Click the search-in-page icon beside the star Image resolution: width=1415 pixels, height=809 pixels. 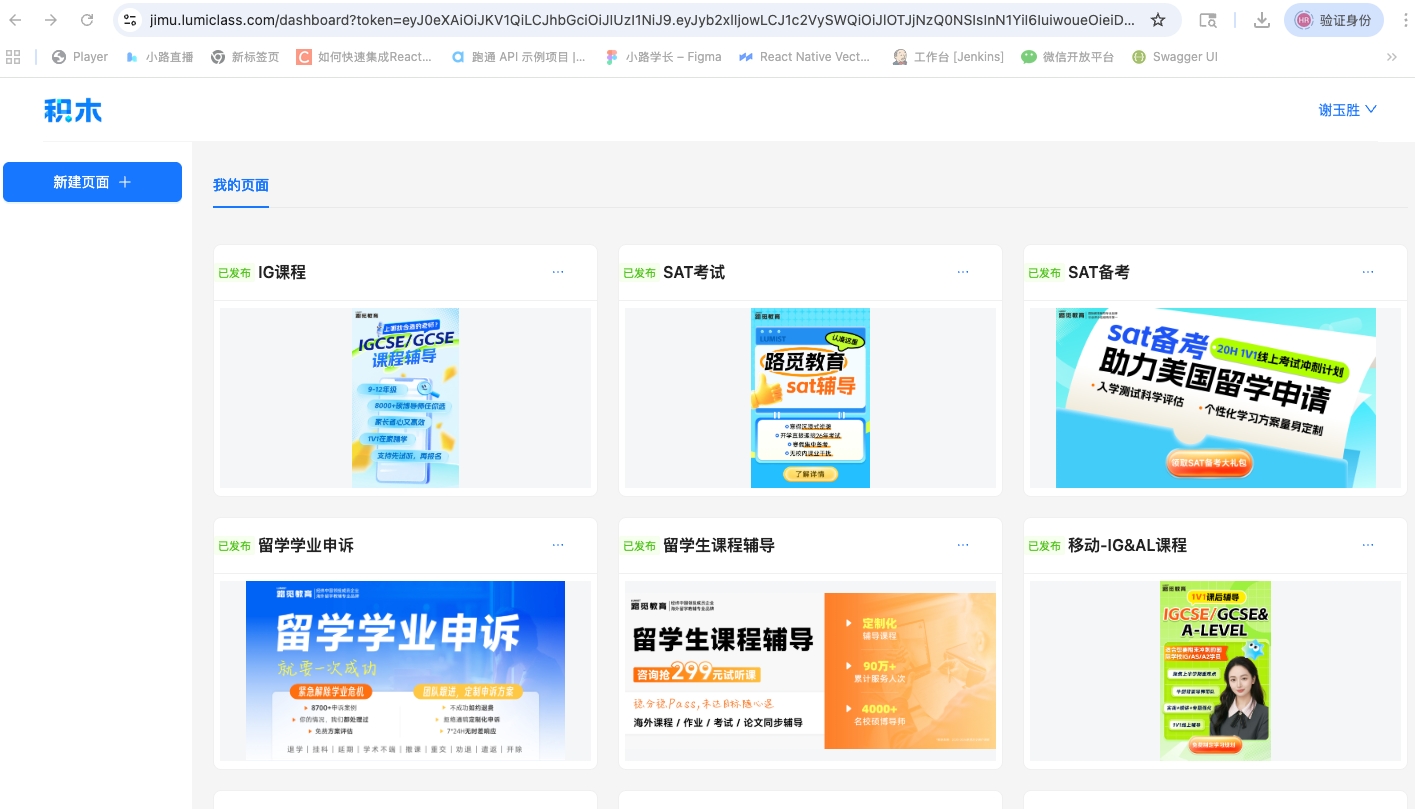coord(1209,18)
